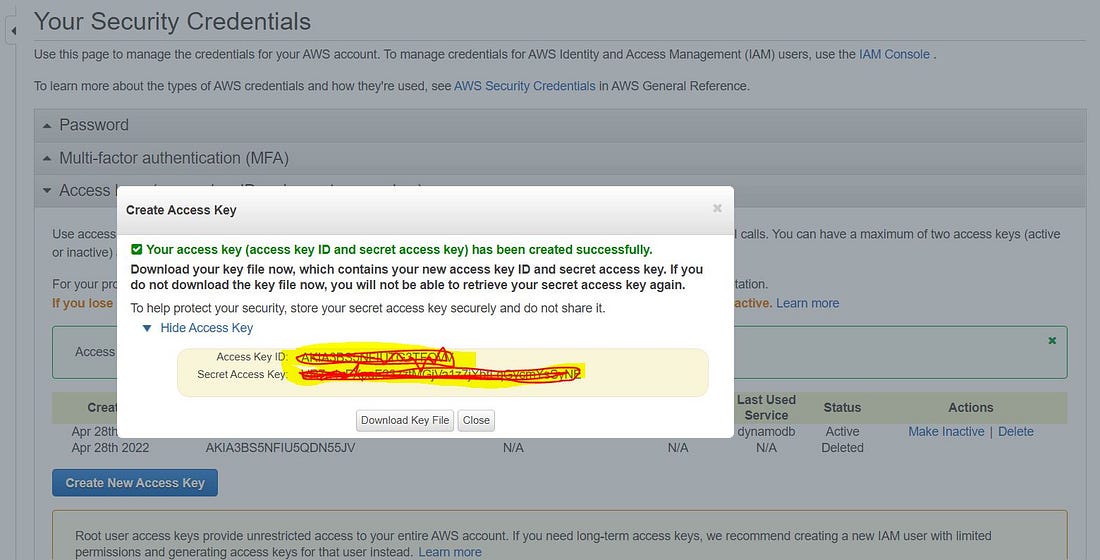Click the Download Key File button
The image size is (1100, 560).
(x=405, y=420)
